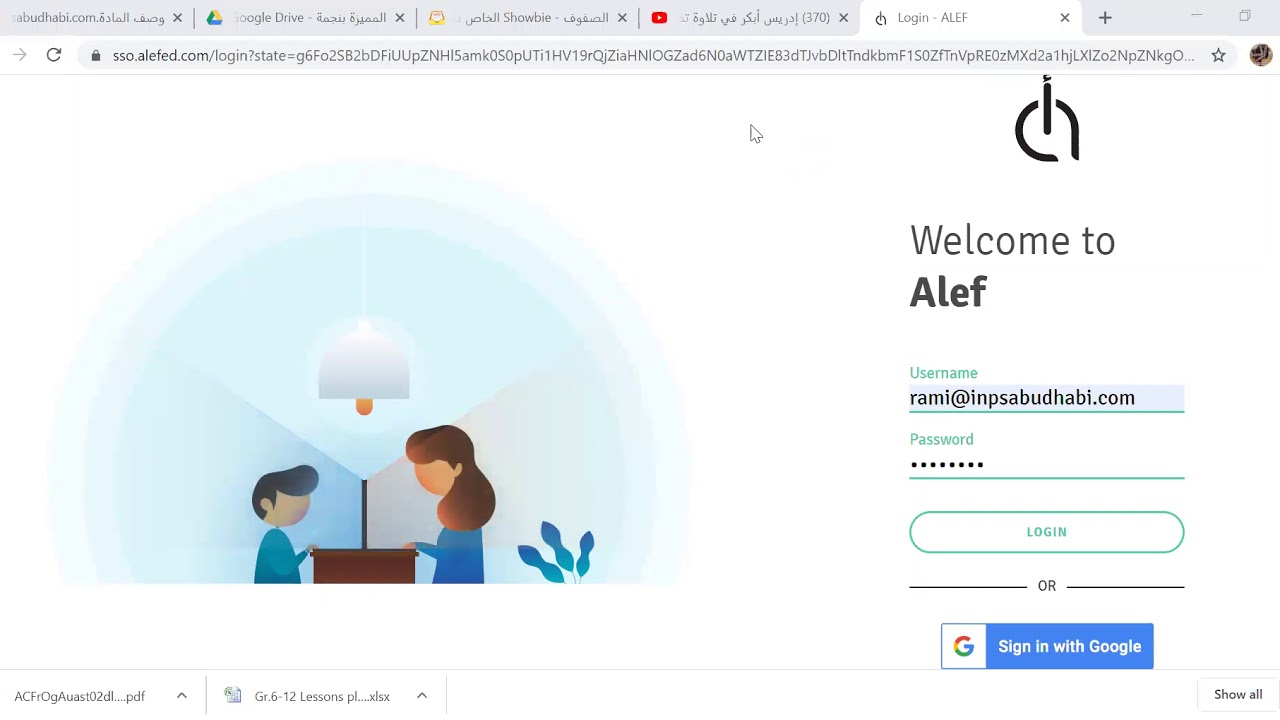
Task: Close the YouTube tab
Action: 843,18
